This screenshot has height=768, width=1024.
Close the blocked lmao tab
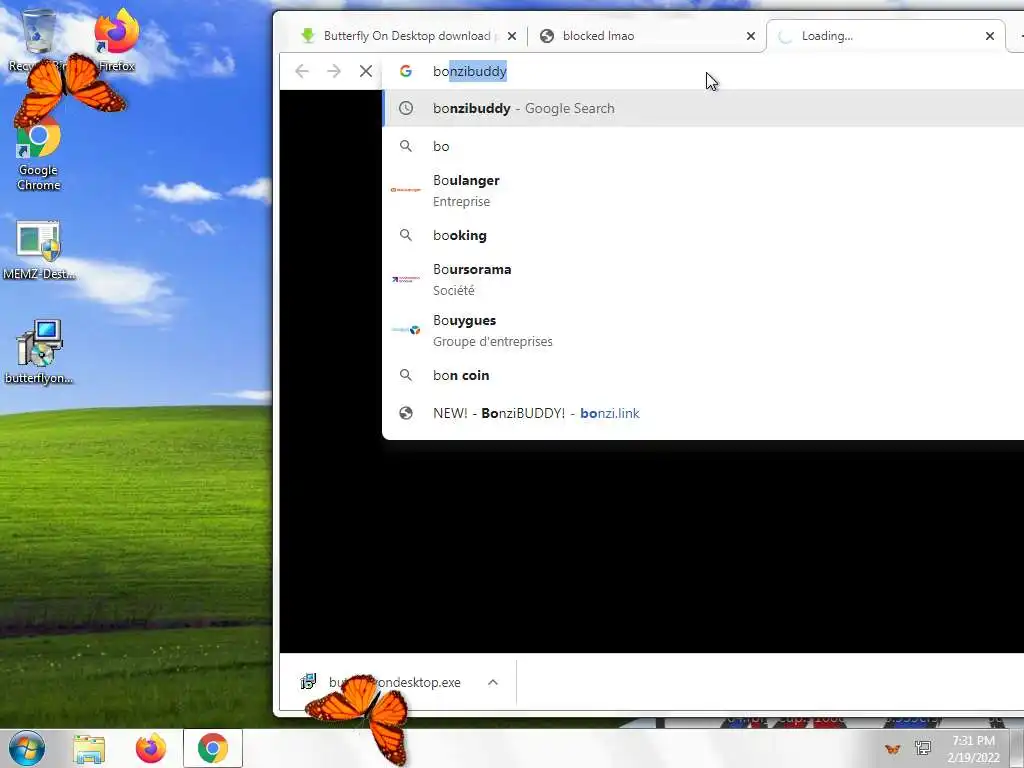click(751, 36)
